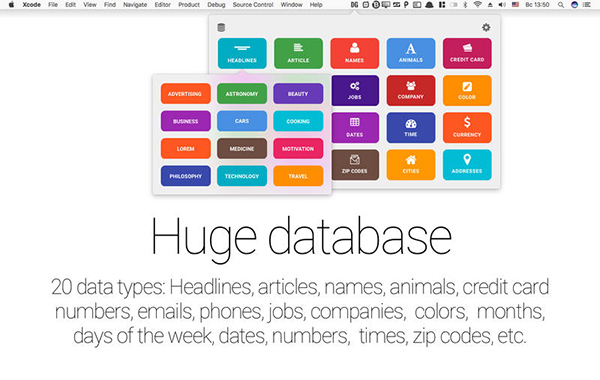The image size is (600, 380).
Task: Click the Wi-Fi status icon
Action: click(477, 5)
